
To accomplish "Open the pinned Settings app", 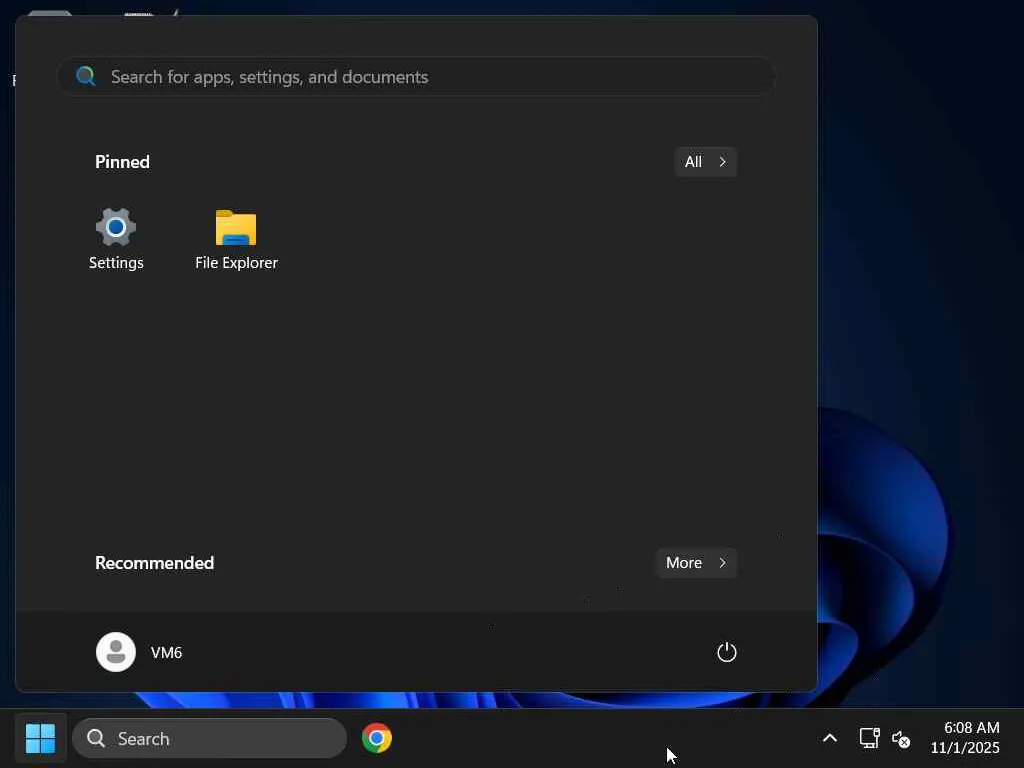I will (116, 238).
